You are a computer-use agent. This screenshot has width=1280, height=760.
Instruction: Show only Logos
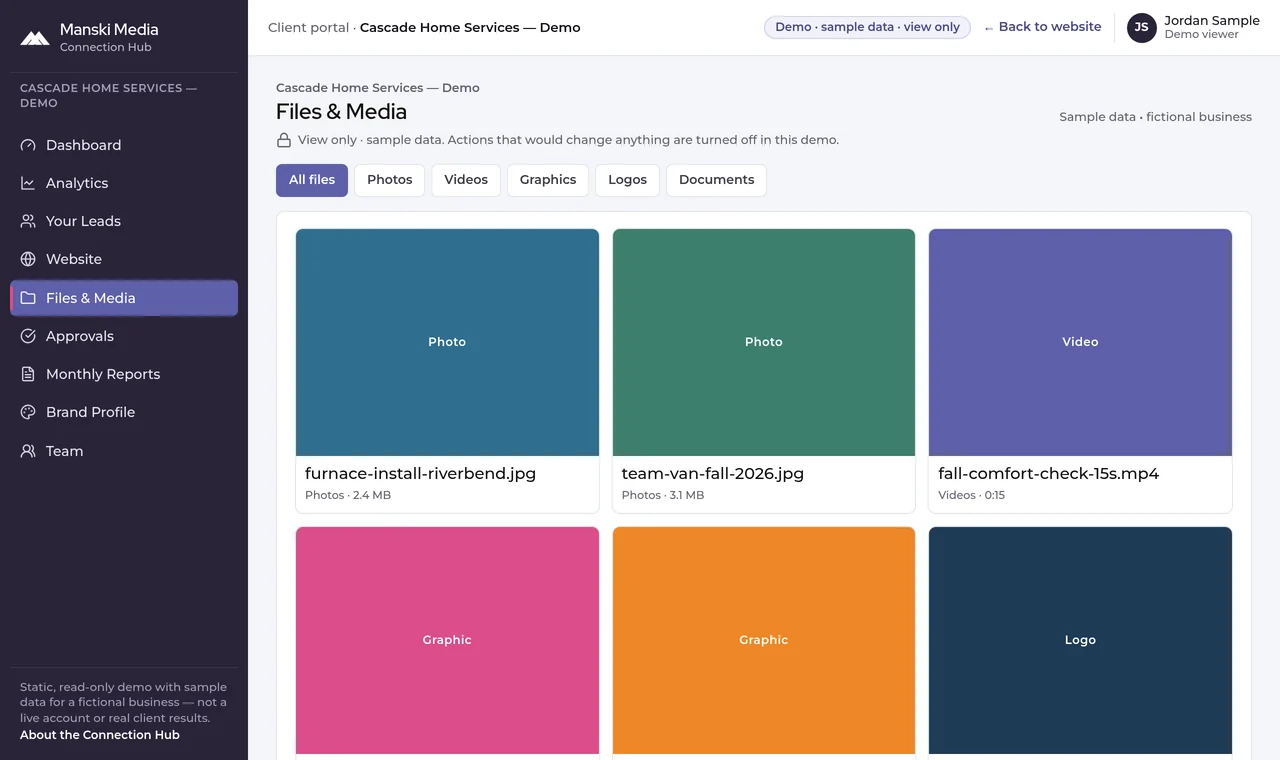click(x=627, y=180)
